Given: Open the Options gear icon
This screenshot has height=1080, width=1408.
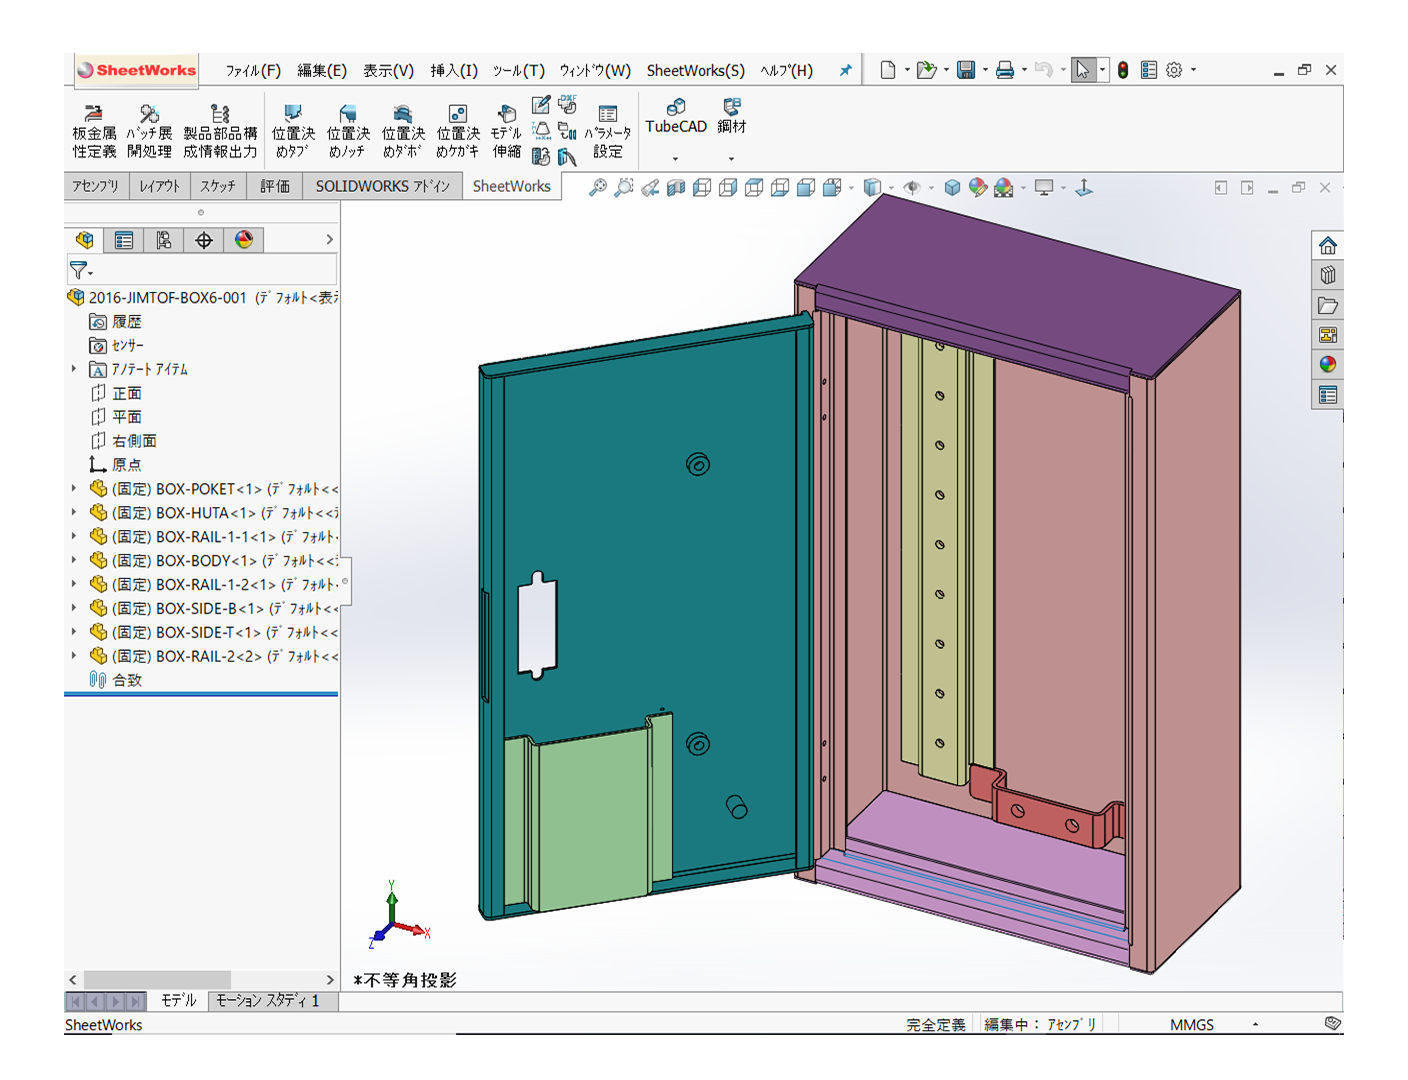Looking at the screenshot, I should 1175,70.
